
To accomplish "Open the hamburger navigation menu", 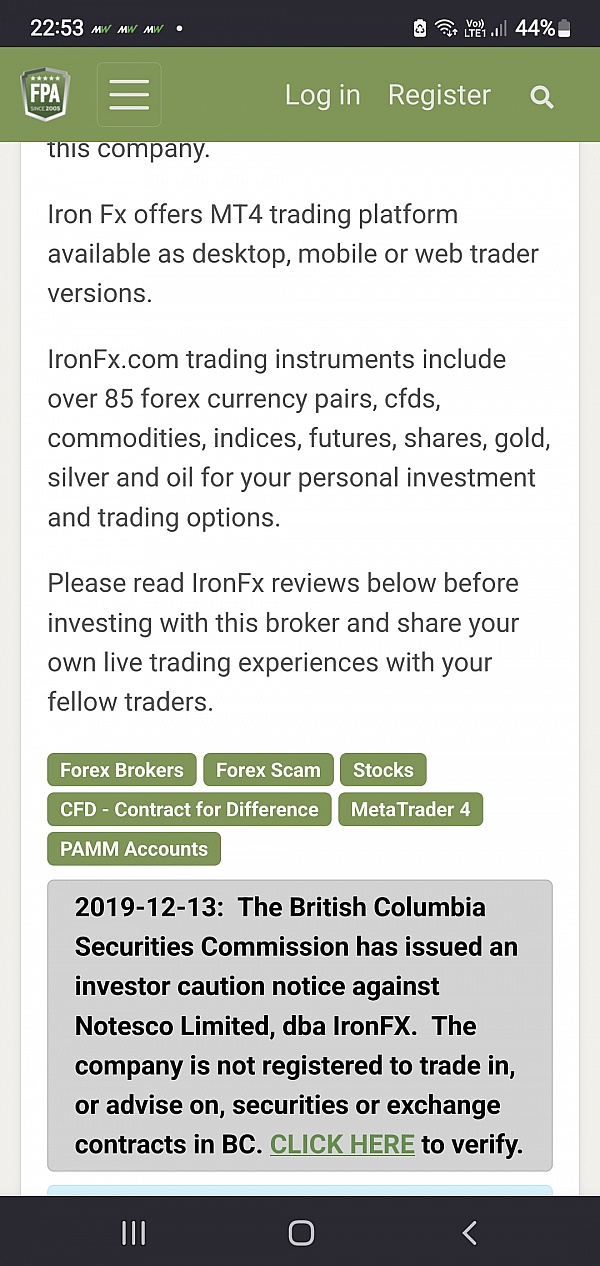I will (129, 94).
